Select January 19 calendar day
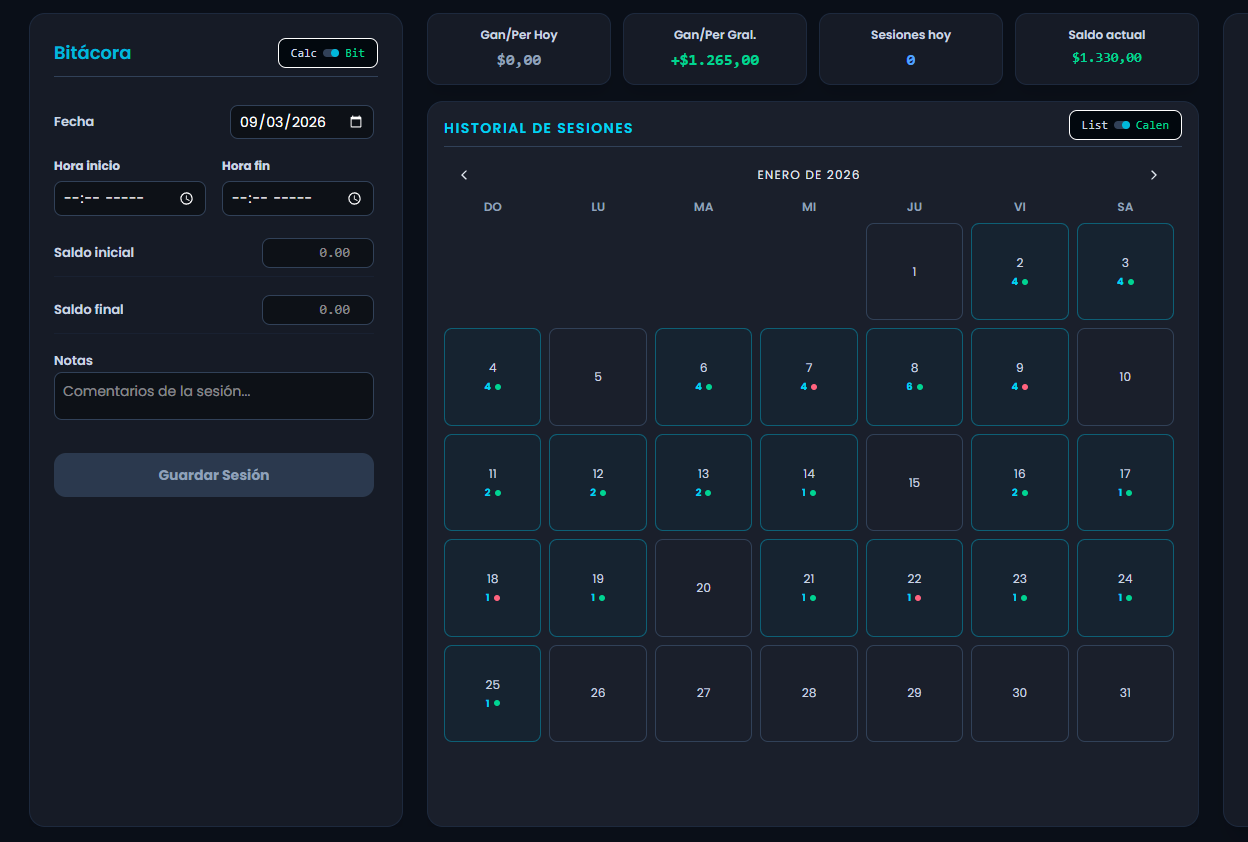The height and width of the screenshot is (842, 1248). click(598, 588)
